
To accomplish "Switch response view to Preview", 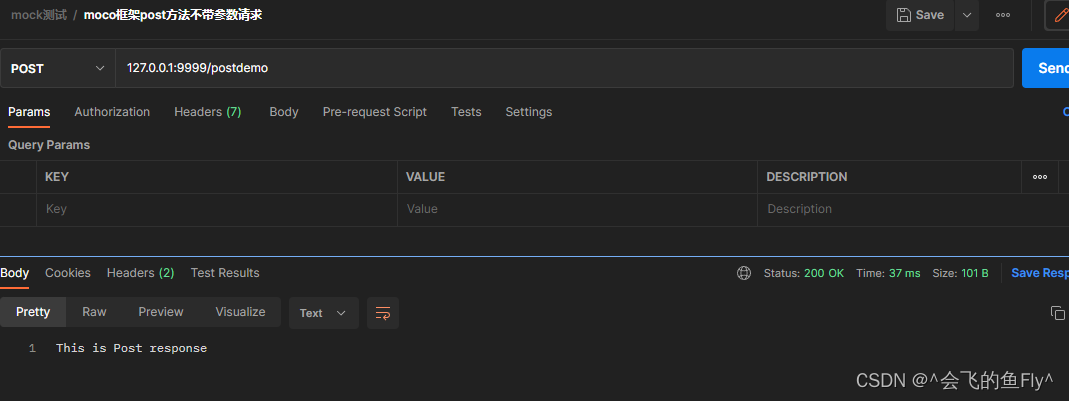I will (161, 312).
